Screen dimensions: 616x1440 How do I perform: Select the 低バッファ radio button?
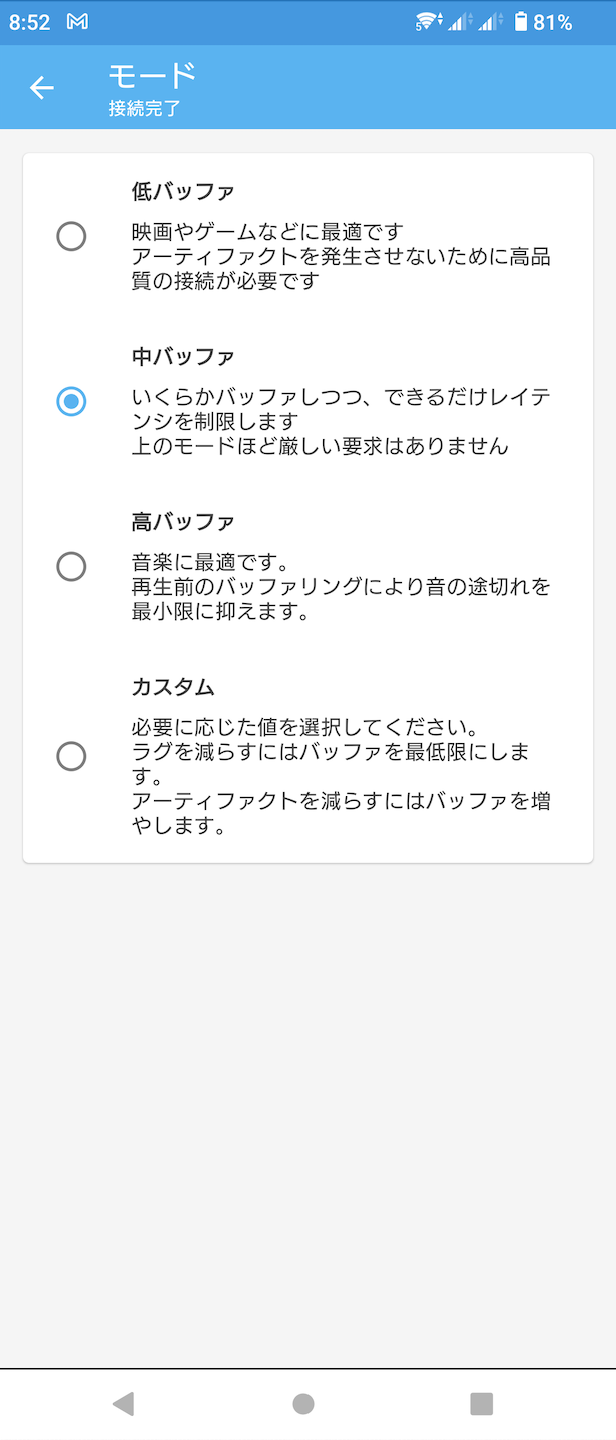[71, 237]
